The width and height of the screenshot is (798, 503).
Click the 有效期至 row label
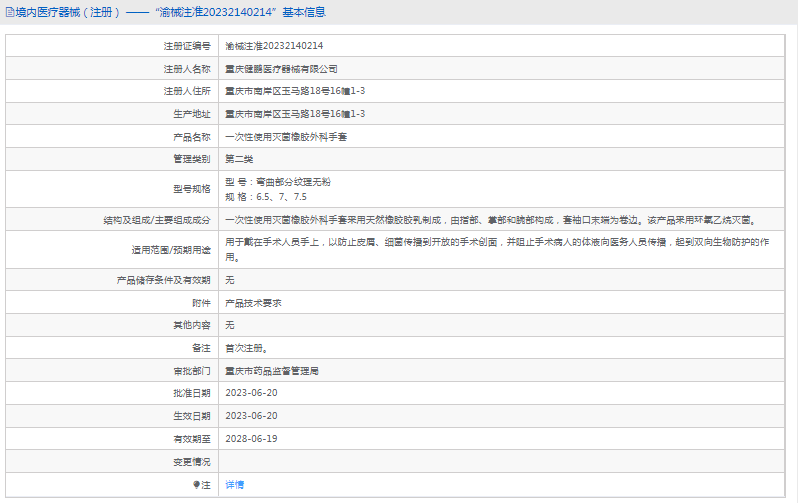[191, 439]
